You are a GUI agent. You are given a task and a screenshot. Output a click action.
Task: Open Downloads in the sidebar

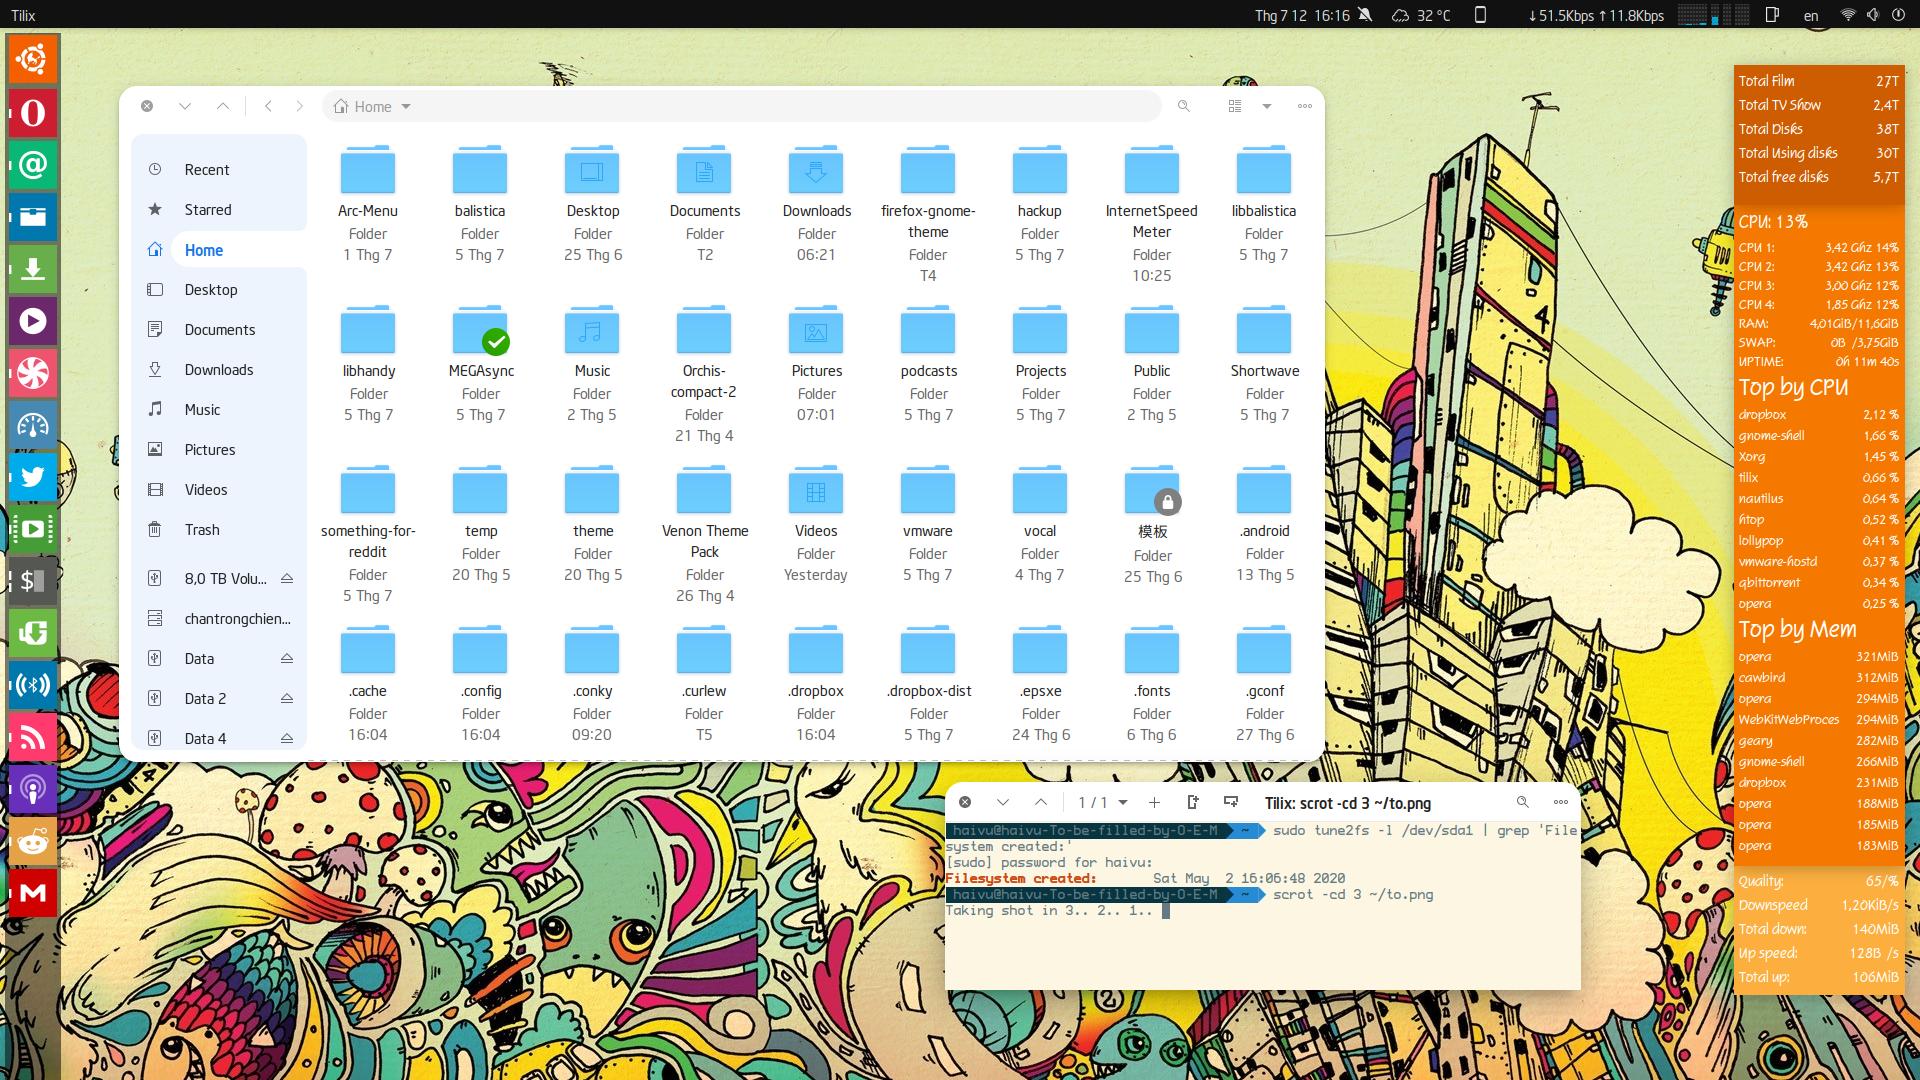coord(219,370)
